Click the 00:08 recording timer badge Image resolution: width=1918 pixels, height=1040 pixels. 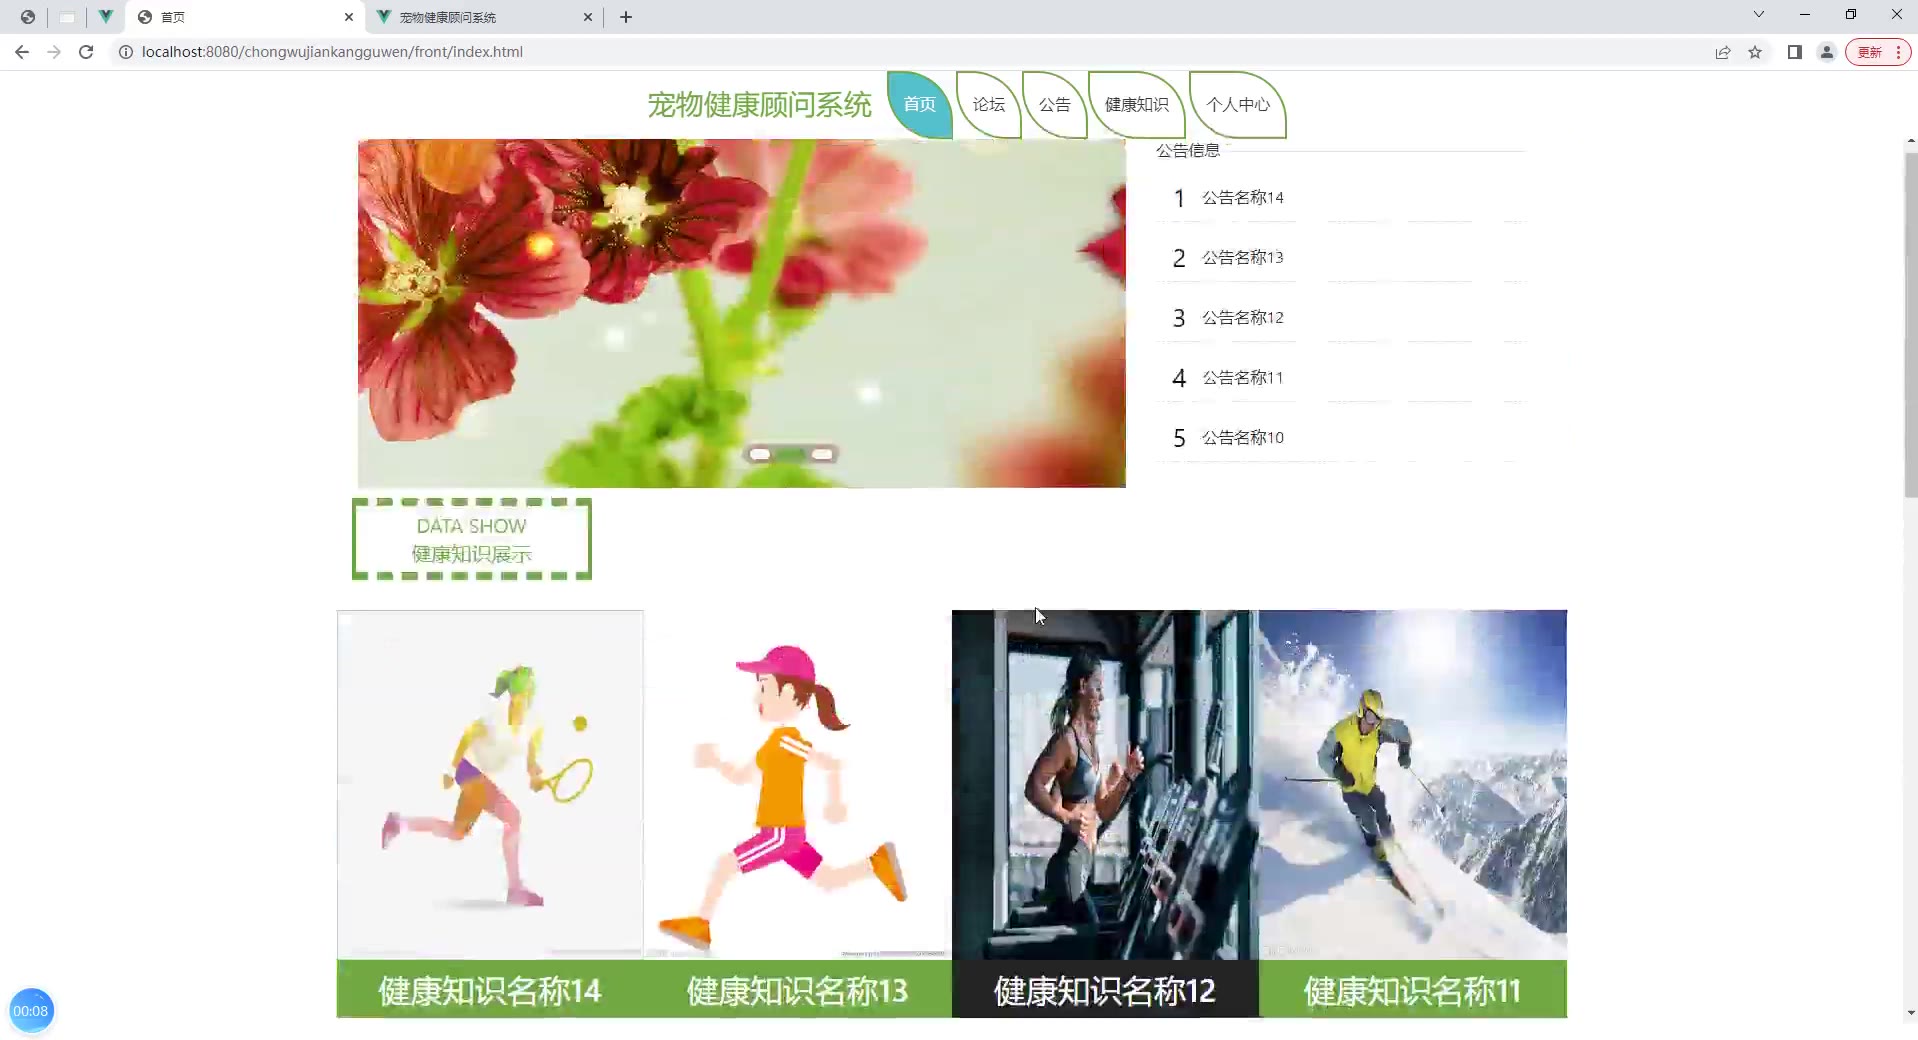(31, 1011)
